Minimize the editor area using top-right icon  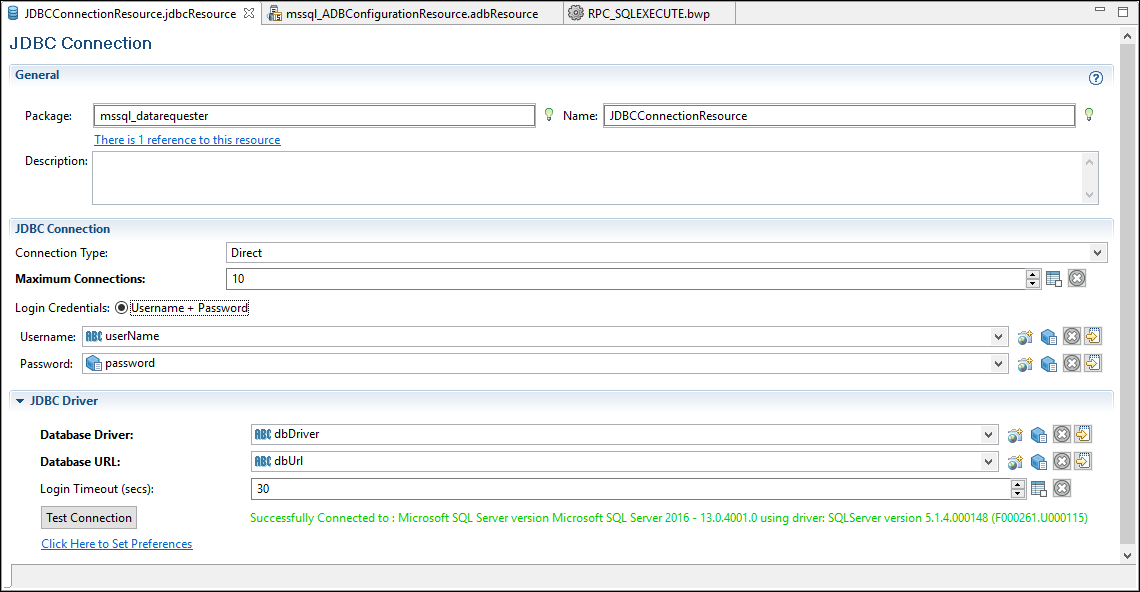(x=1100, y=10)
